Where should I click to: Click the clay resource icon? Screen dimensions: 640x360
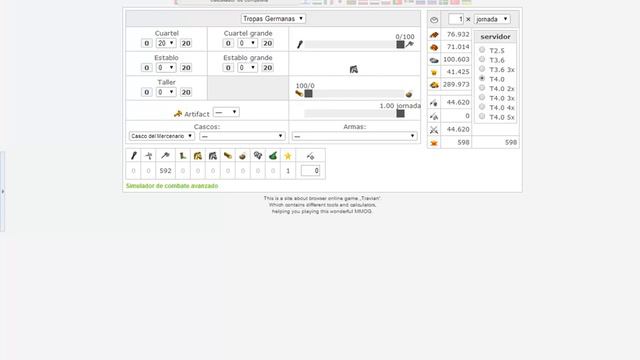(434, 47)
